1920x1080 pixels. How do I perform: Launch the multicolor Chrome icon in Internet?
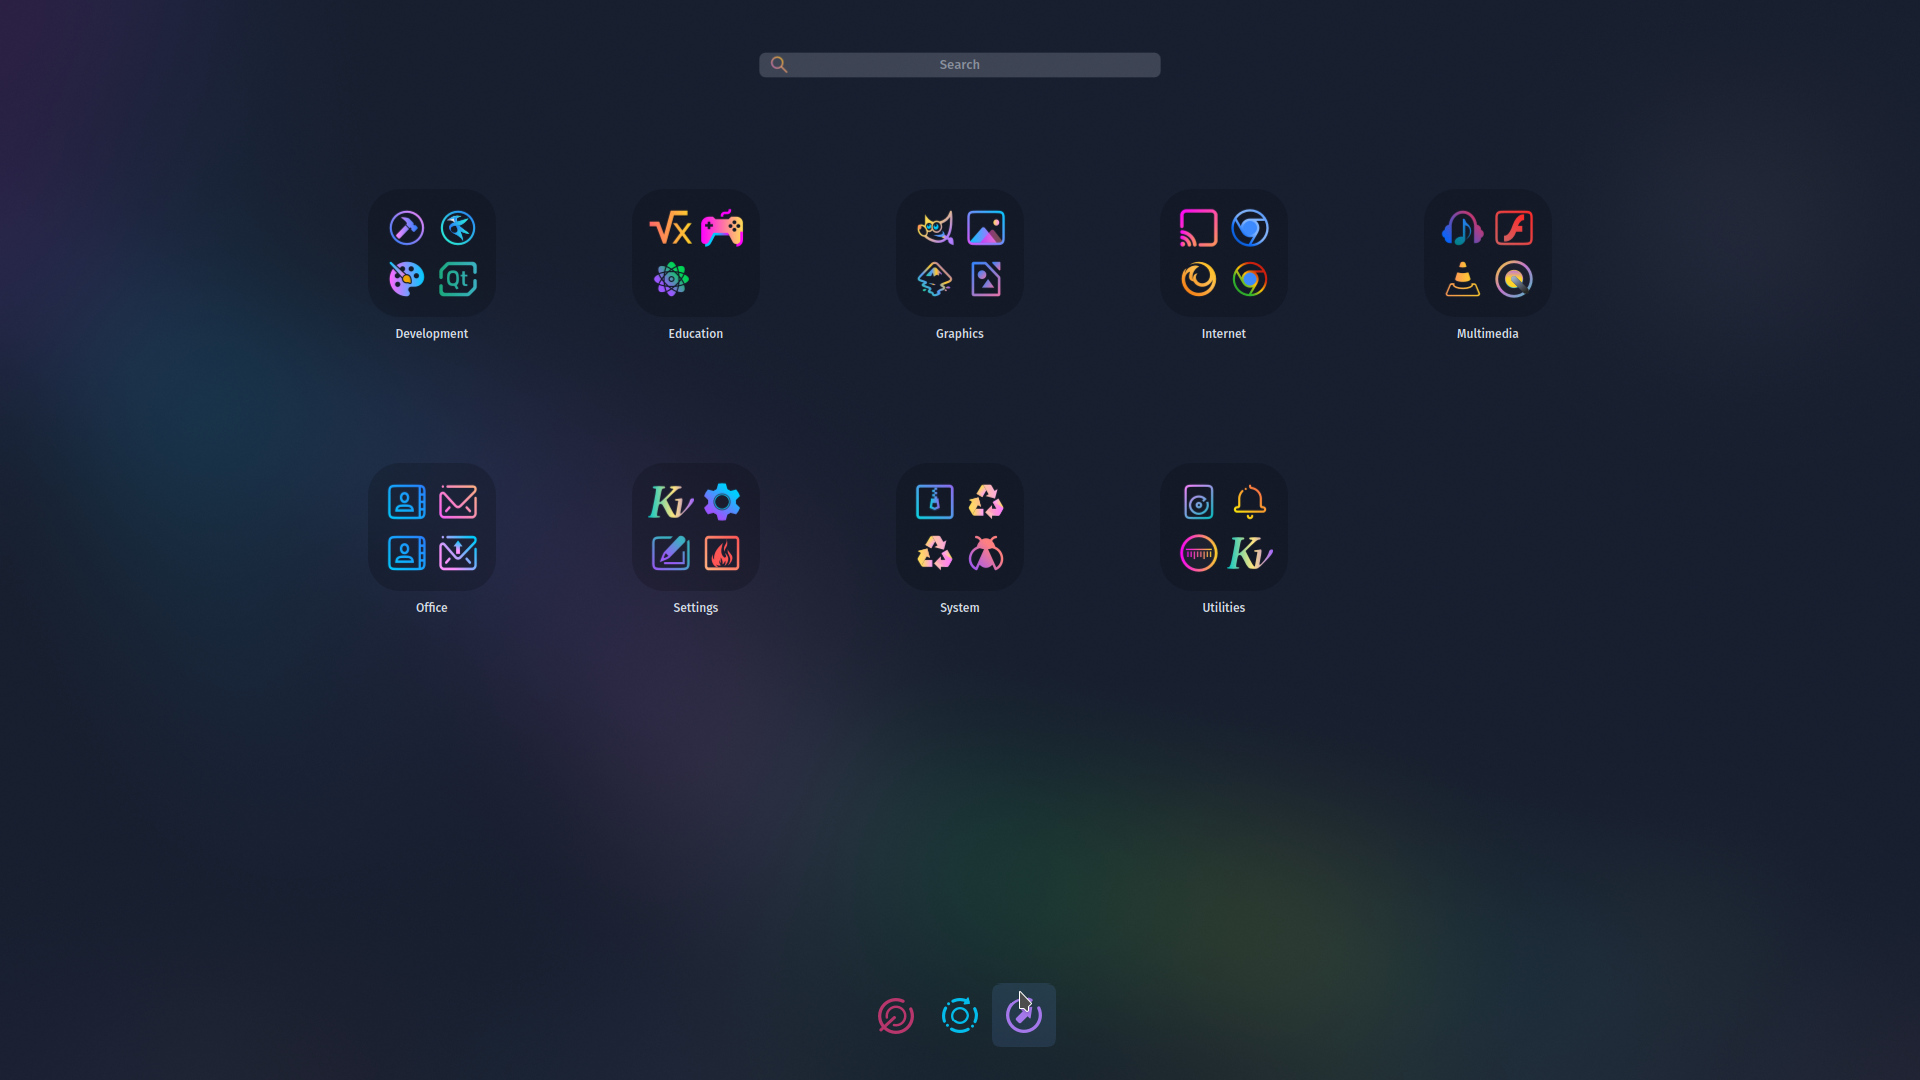[1250, 279]
